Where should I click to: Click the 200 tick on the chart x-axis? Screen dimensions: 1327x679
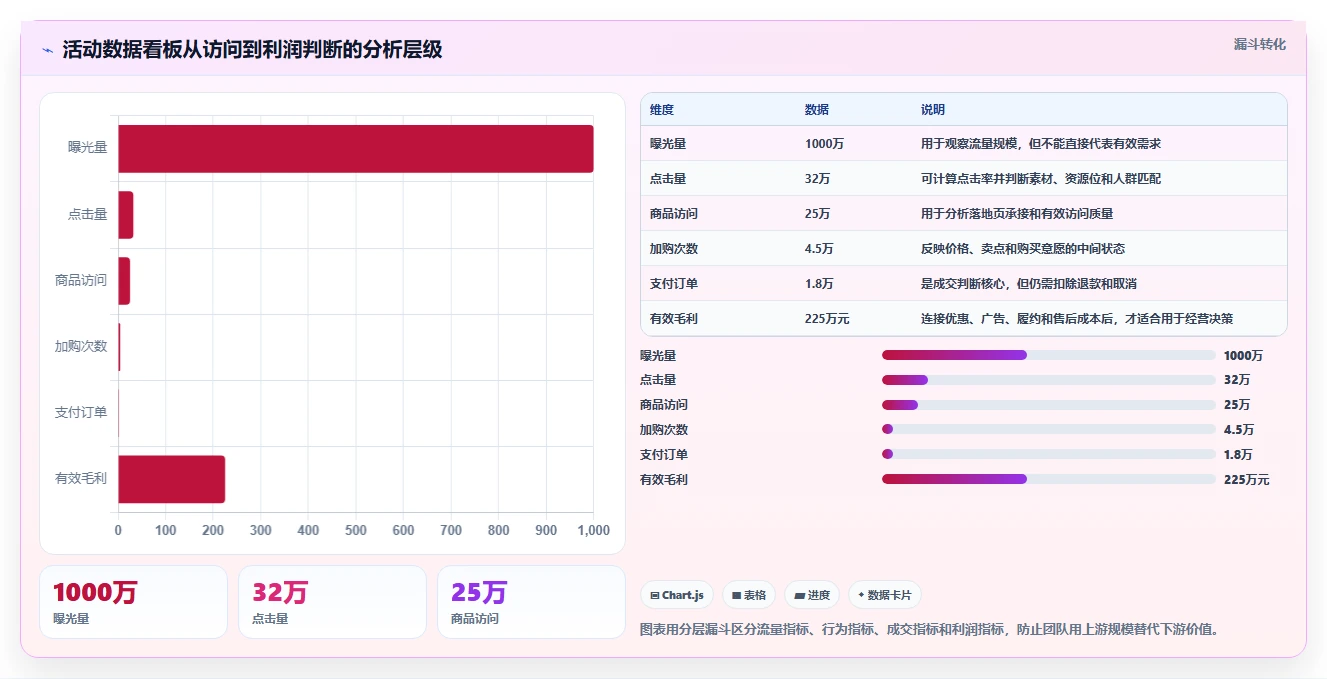(213, 531)
